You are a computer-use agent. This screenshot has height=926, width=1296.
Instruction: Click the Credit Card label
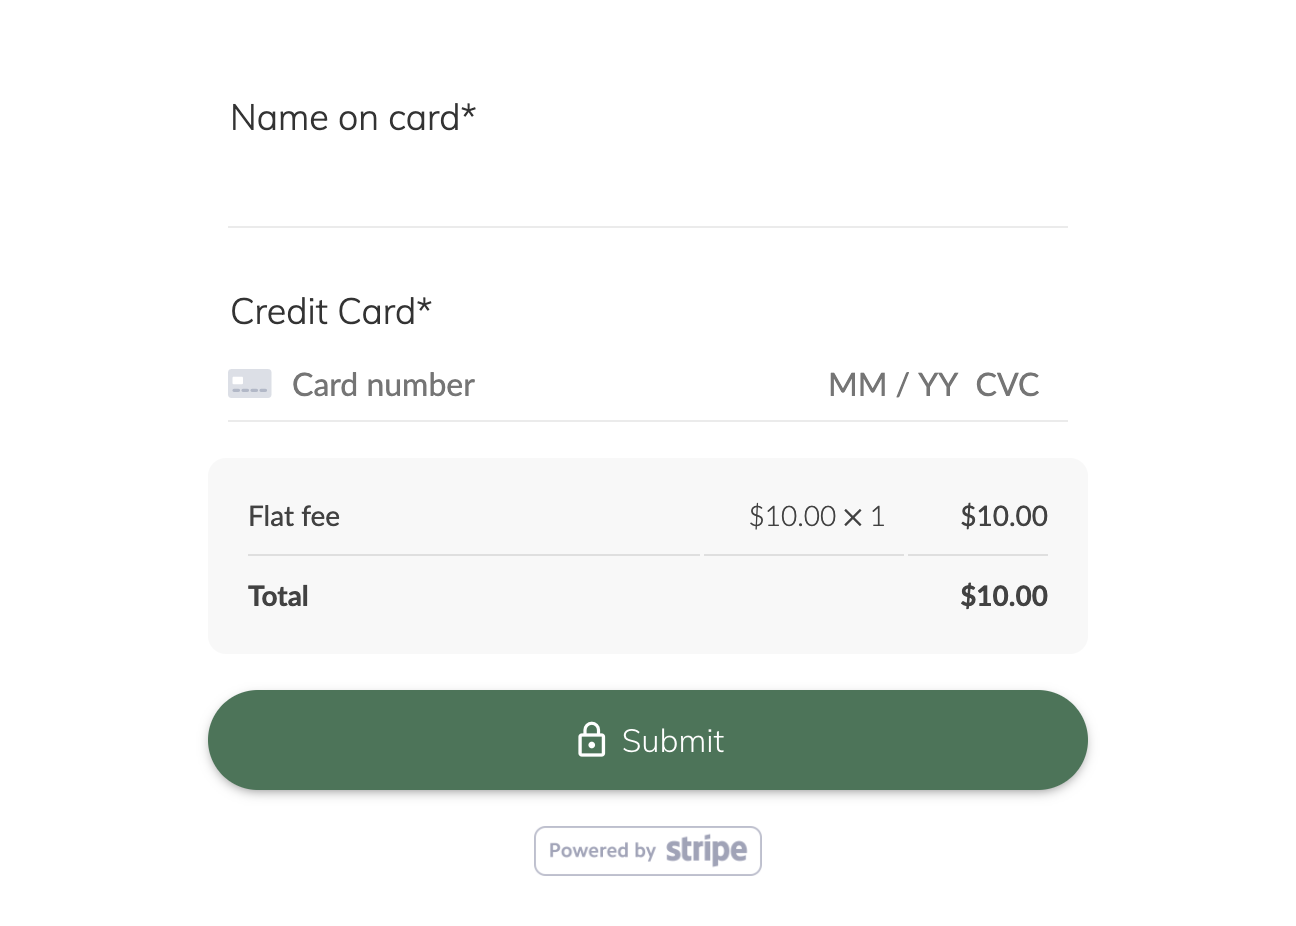coord(331,311)
